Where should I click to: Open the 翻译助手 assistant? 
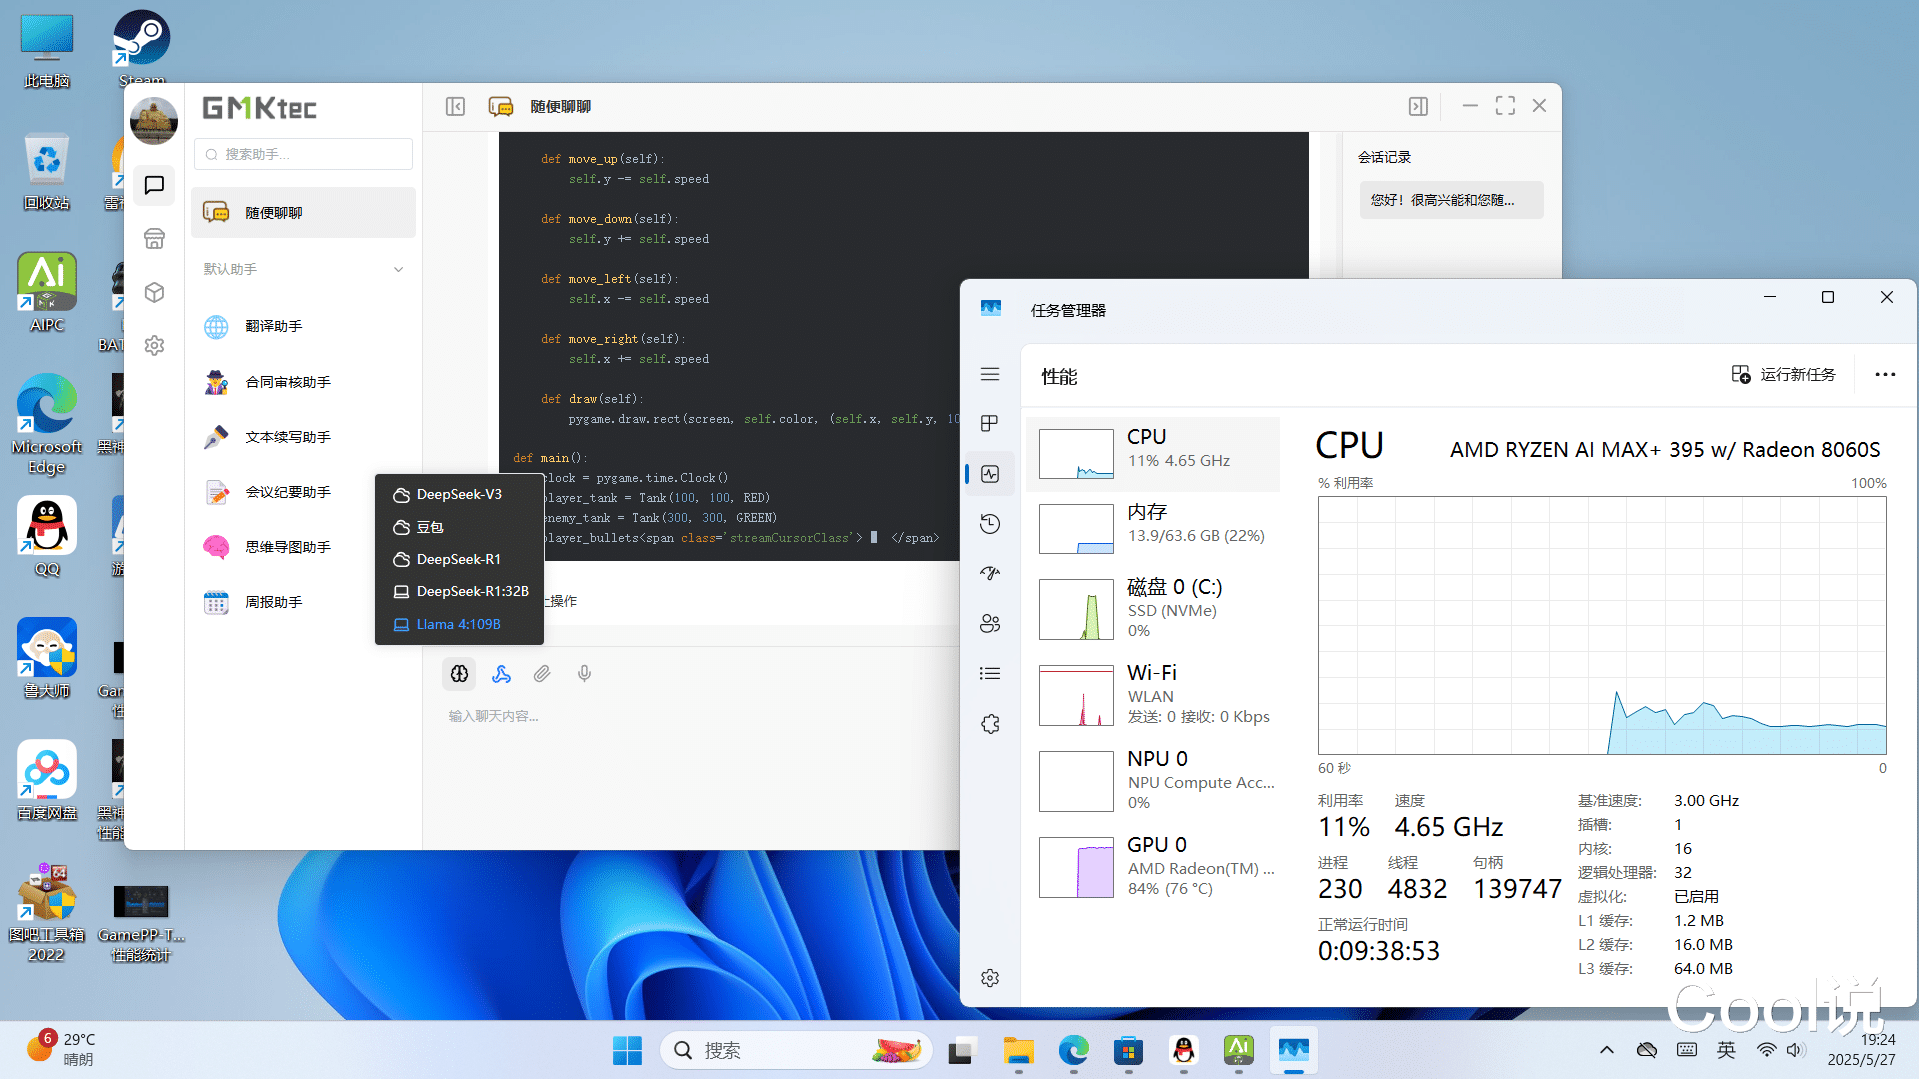(274, 327)
